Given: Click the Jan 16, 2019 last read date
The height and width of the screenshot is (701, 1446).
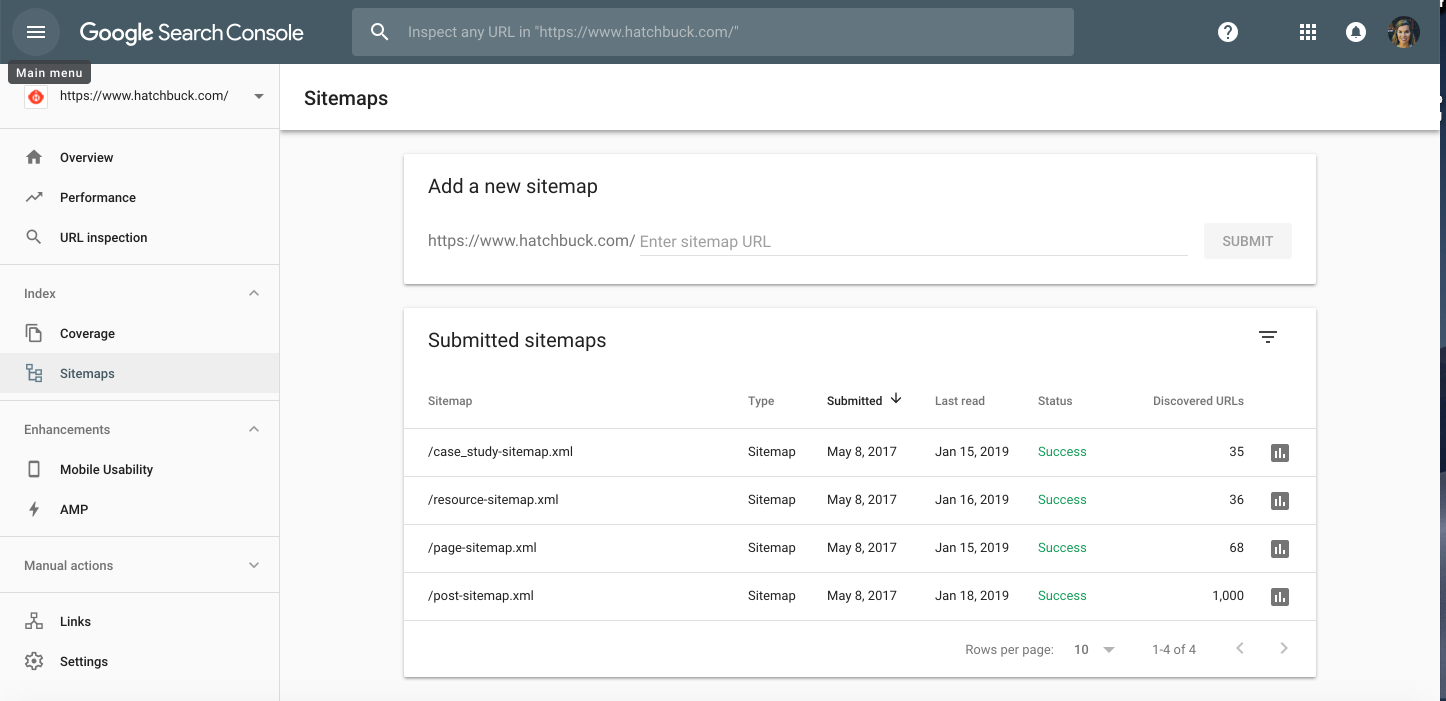Looking at the screenshot, I should [x=972, y=500].
